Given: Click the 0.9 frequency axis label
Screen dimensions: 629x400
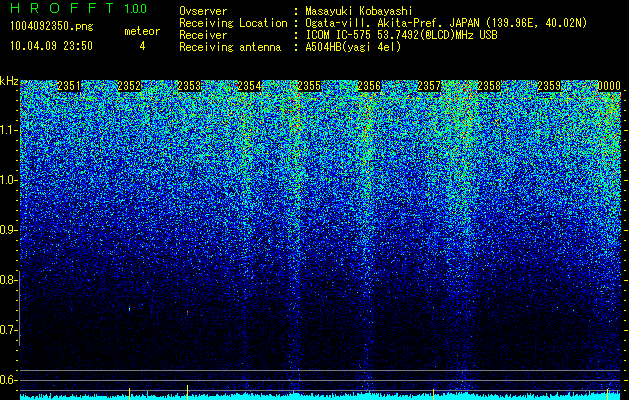Looking at the screenshot, I should [8, 230].
